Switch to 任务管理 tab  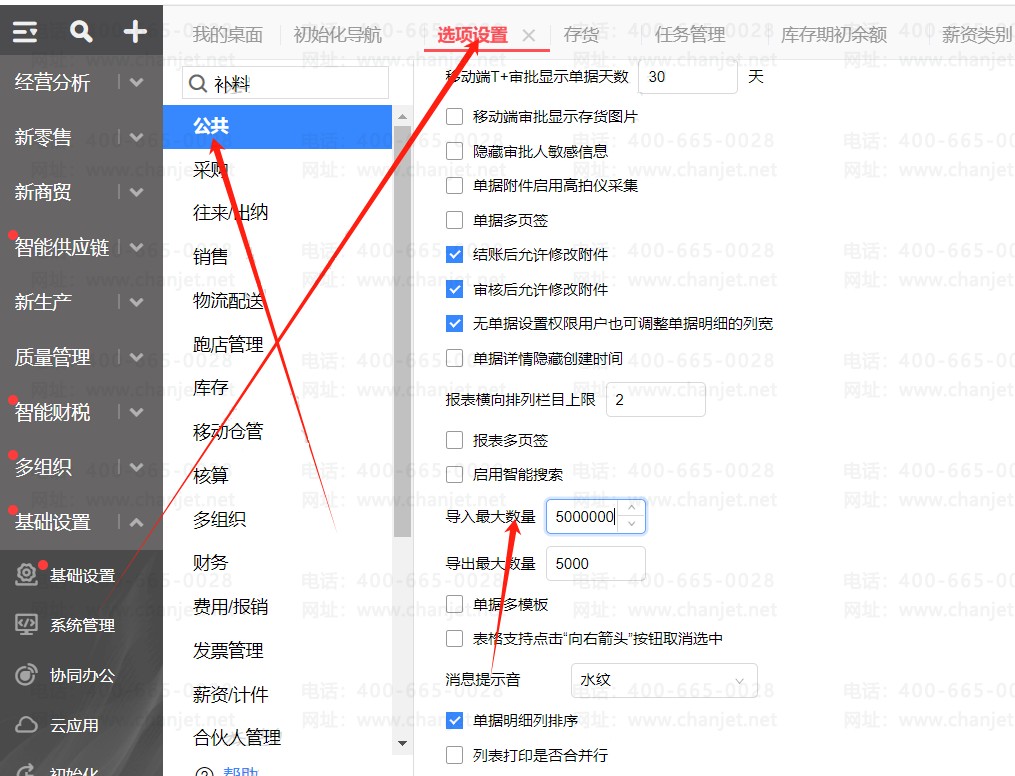point(689,34)
